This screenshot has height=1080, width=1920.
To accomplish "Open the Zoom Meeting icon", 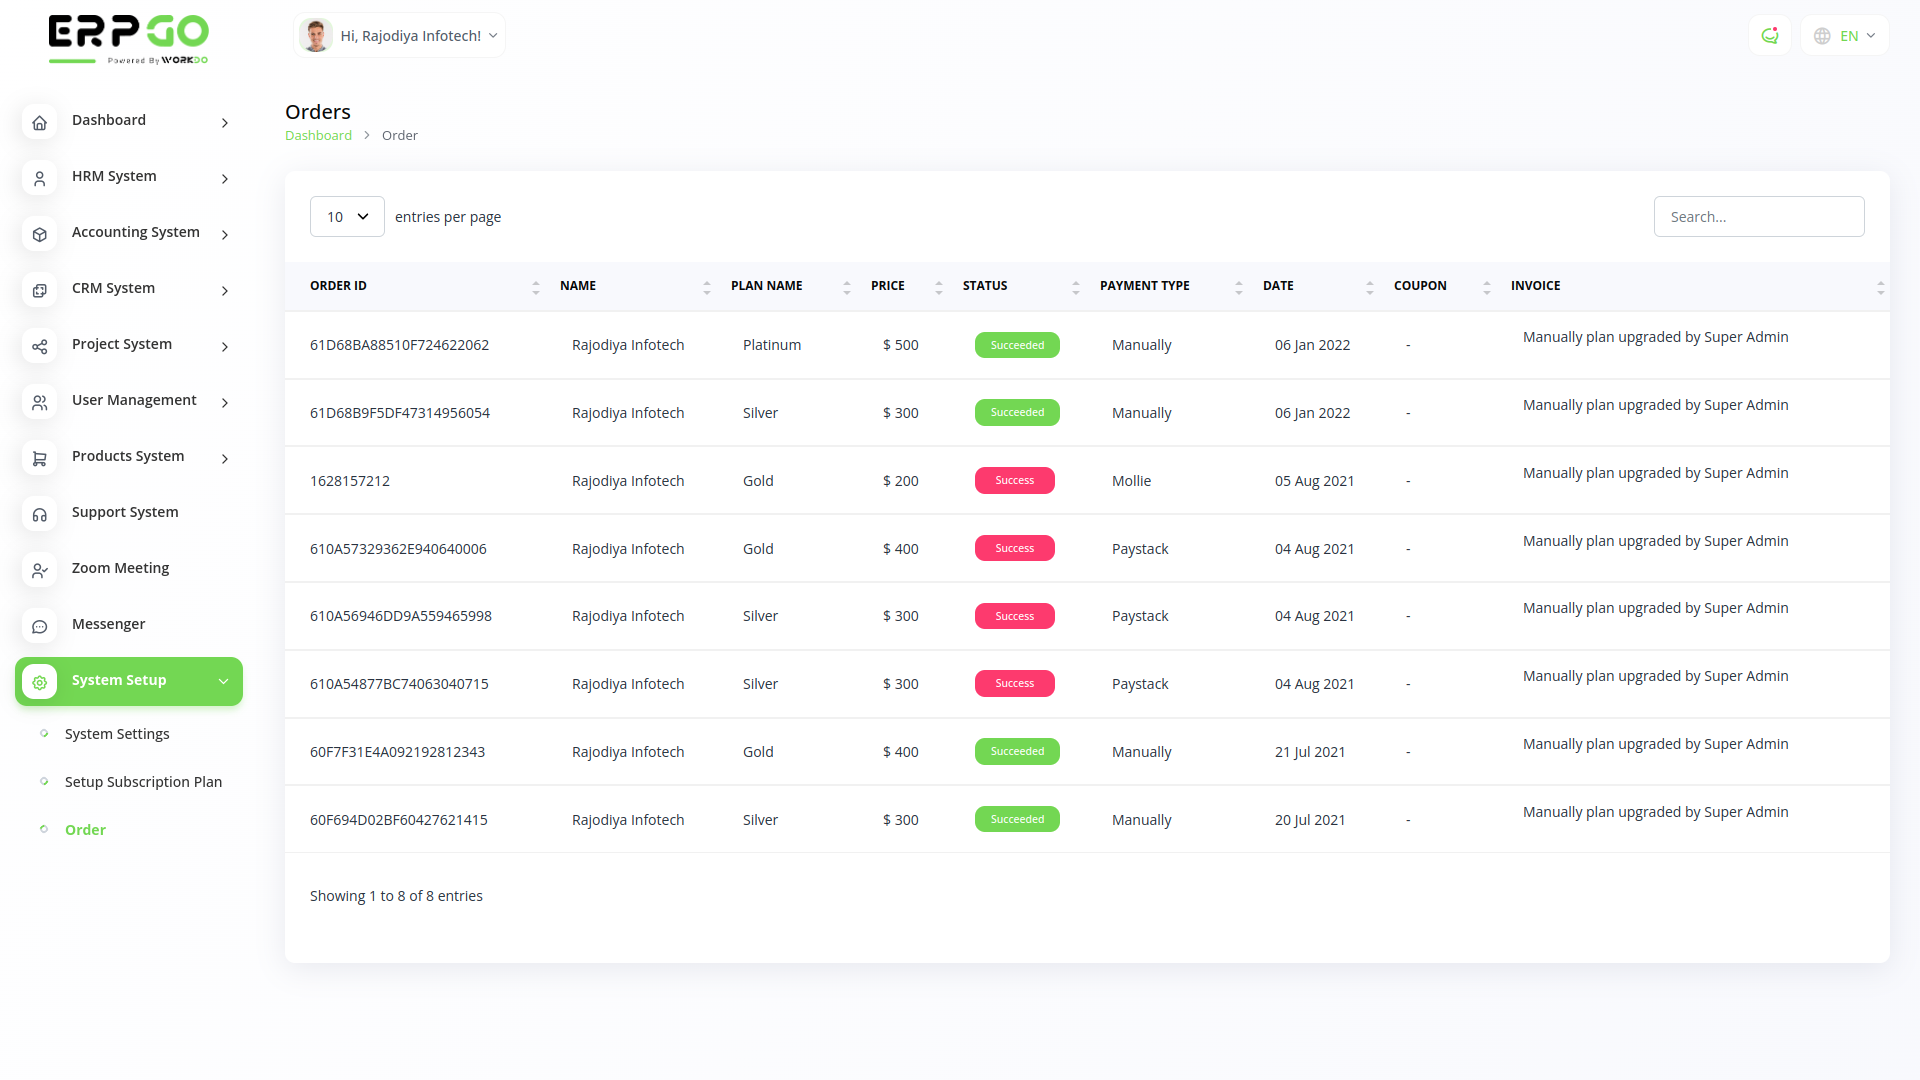I will 39,570.
